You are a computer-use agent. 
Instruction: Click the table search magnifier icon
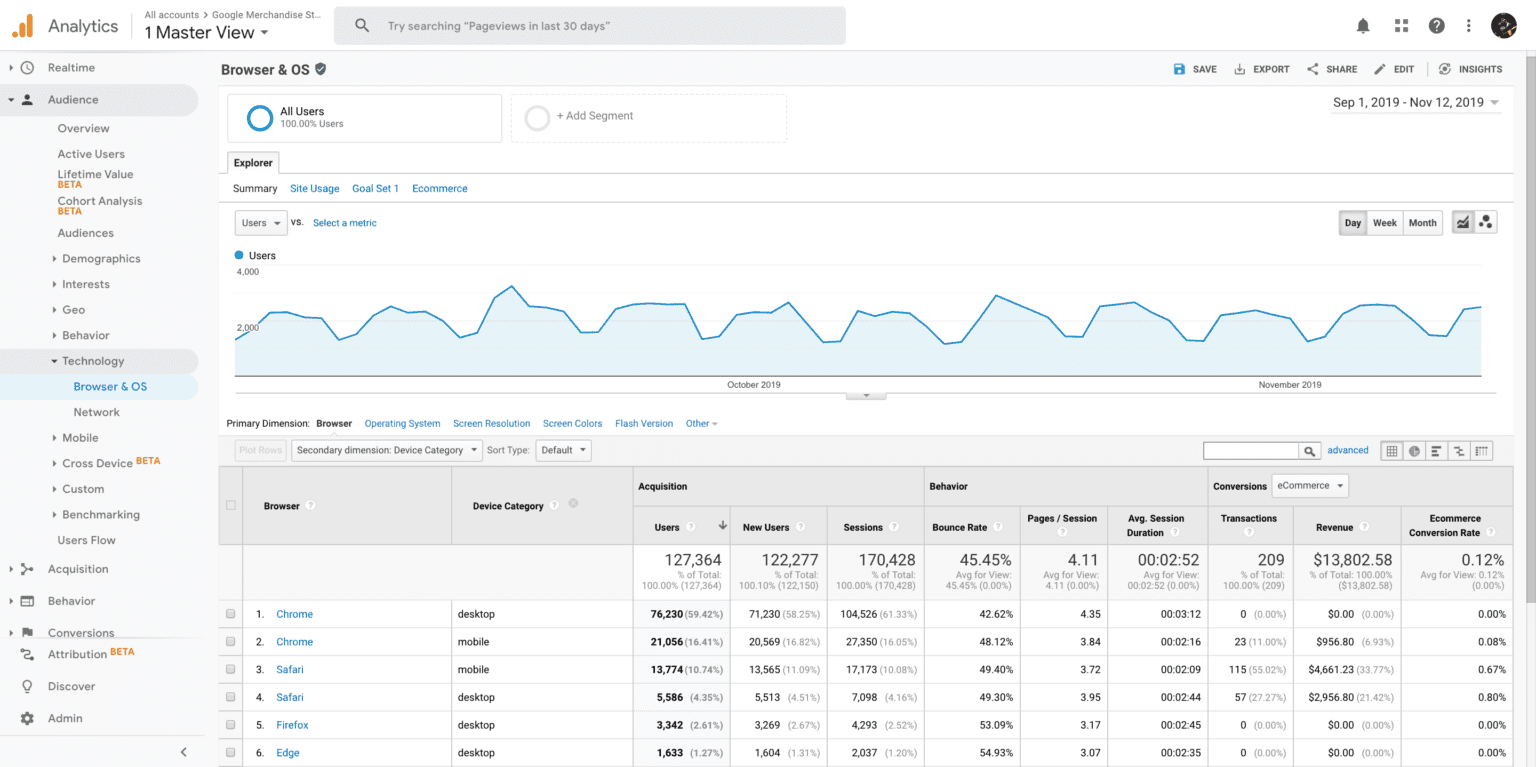coord(1309,451)
